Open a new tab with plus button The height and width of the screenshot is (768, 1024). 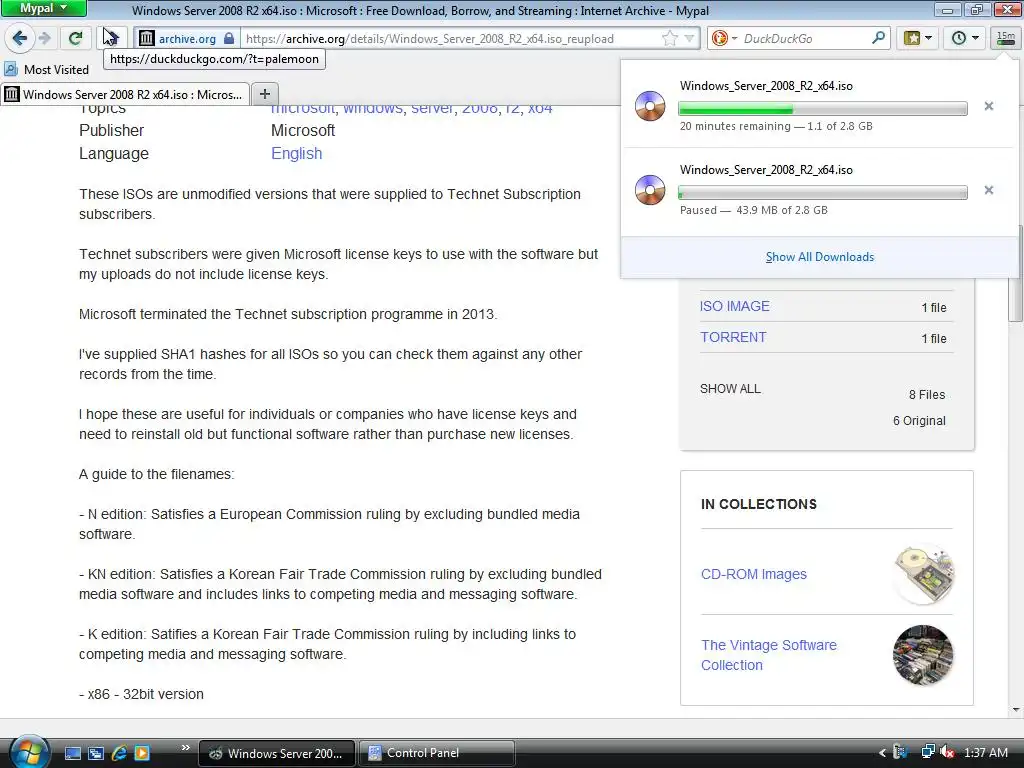coord(264,94)
